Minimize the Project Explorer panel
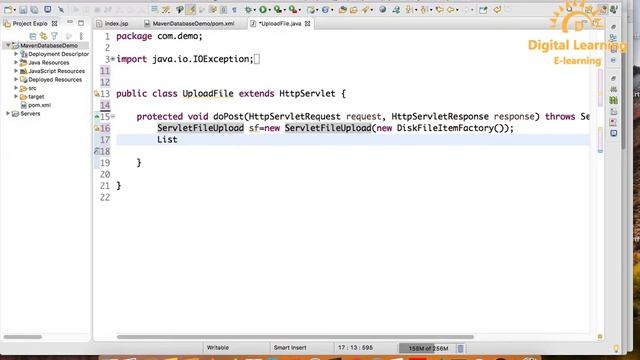The width and height of the screenshot is (640, 360). point(70,22)
